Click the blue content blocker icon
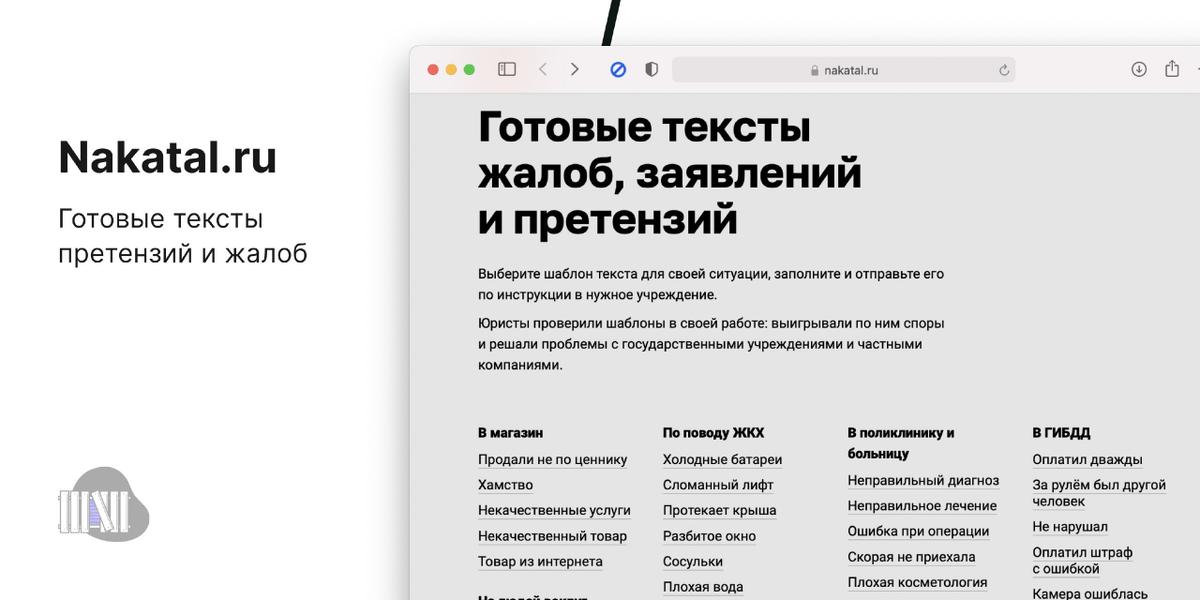This screenshot has height=600, width=1200. click(618, 70)
